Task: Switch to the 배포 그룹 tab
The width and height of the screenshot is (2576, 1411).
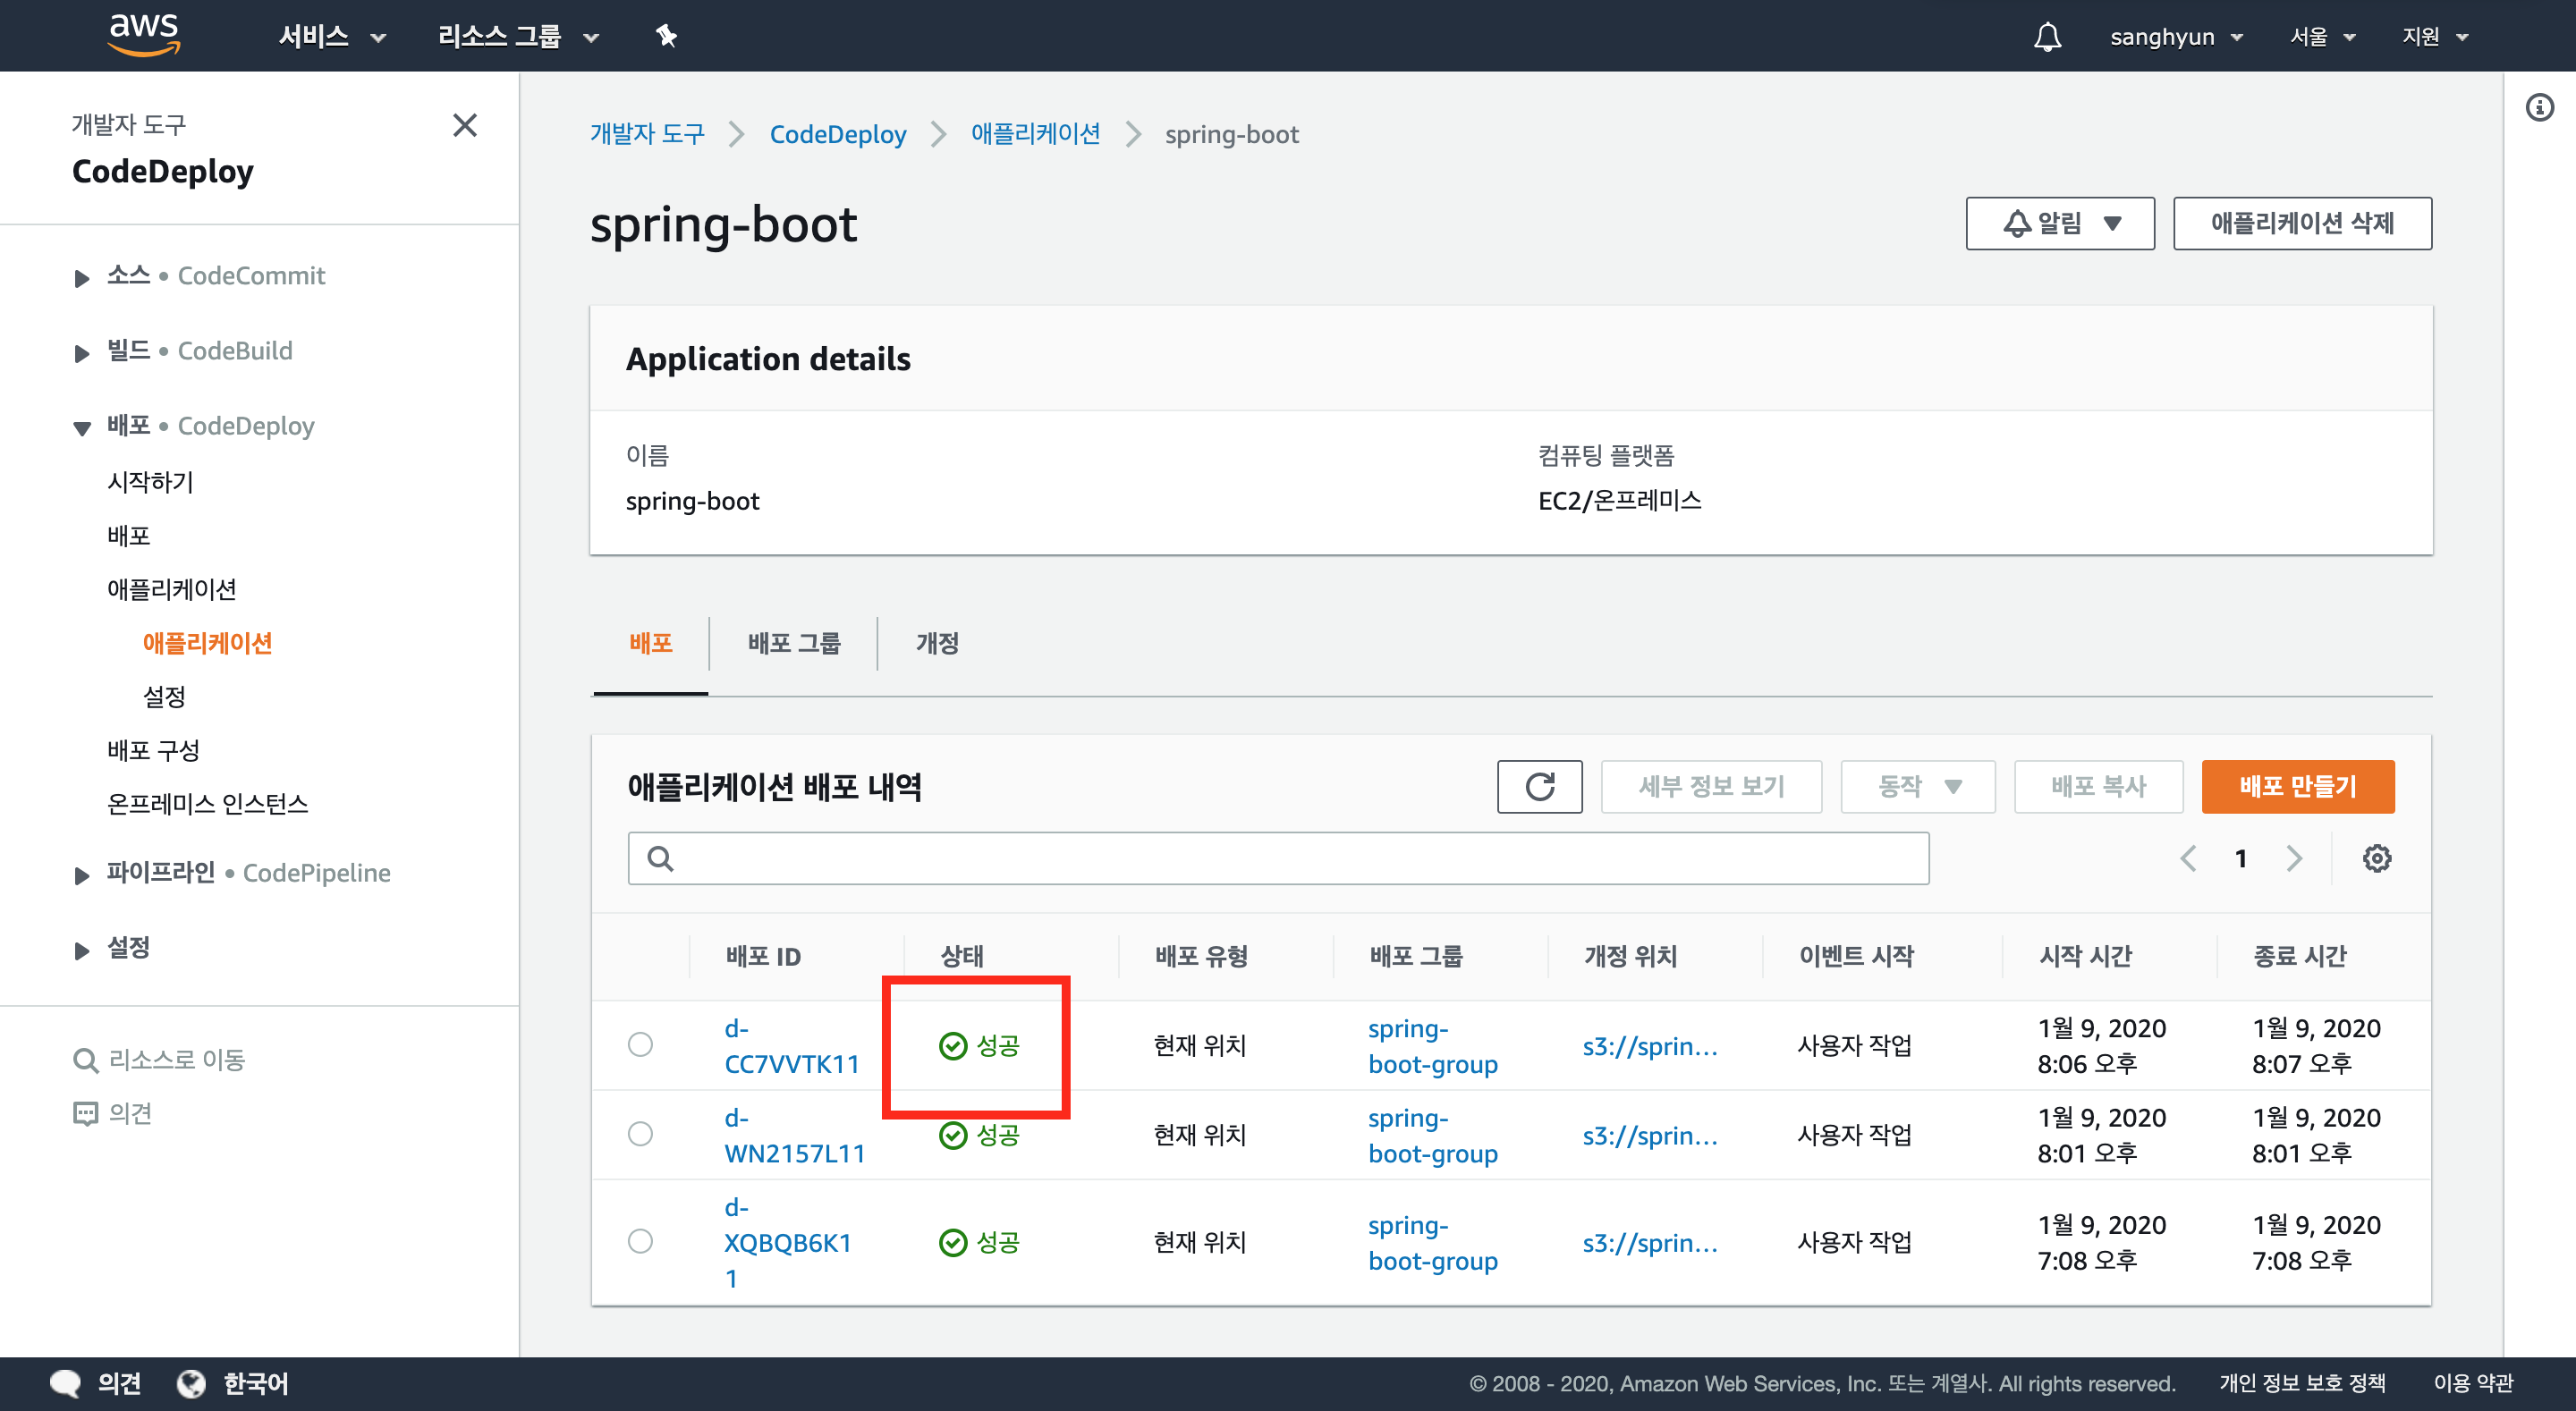Action: click(x=794, y=643)
